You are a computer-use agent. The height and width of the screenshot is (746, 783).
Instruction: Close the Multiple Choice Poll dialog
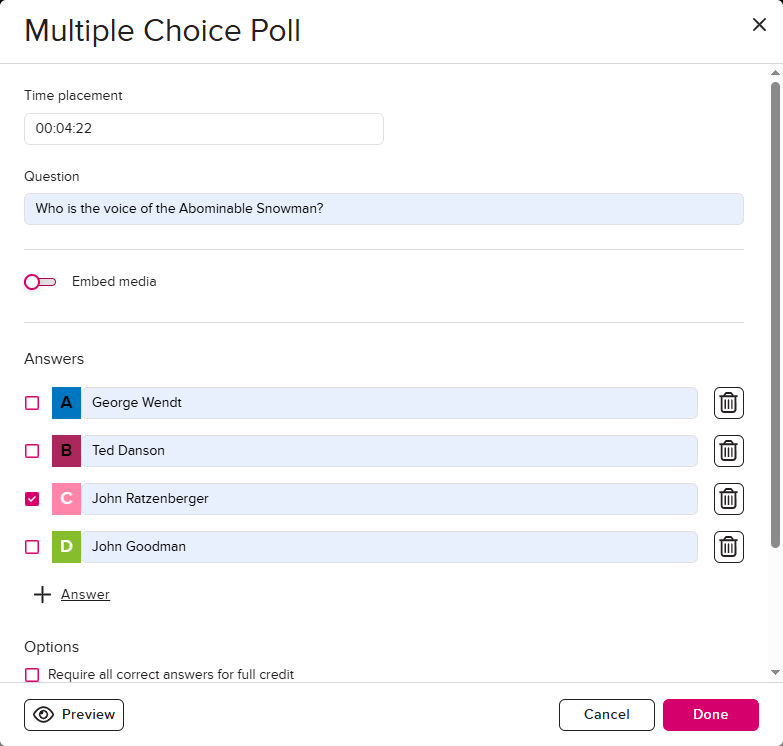click(x=759, y=24)
